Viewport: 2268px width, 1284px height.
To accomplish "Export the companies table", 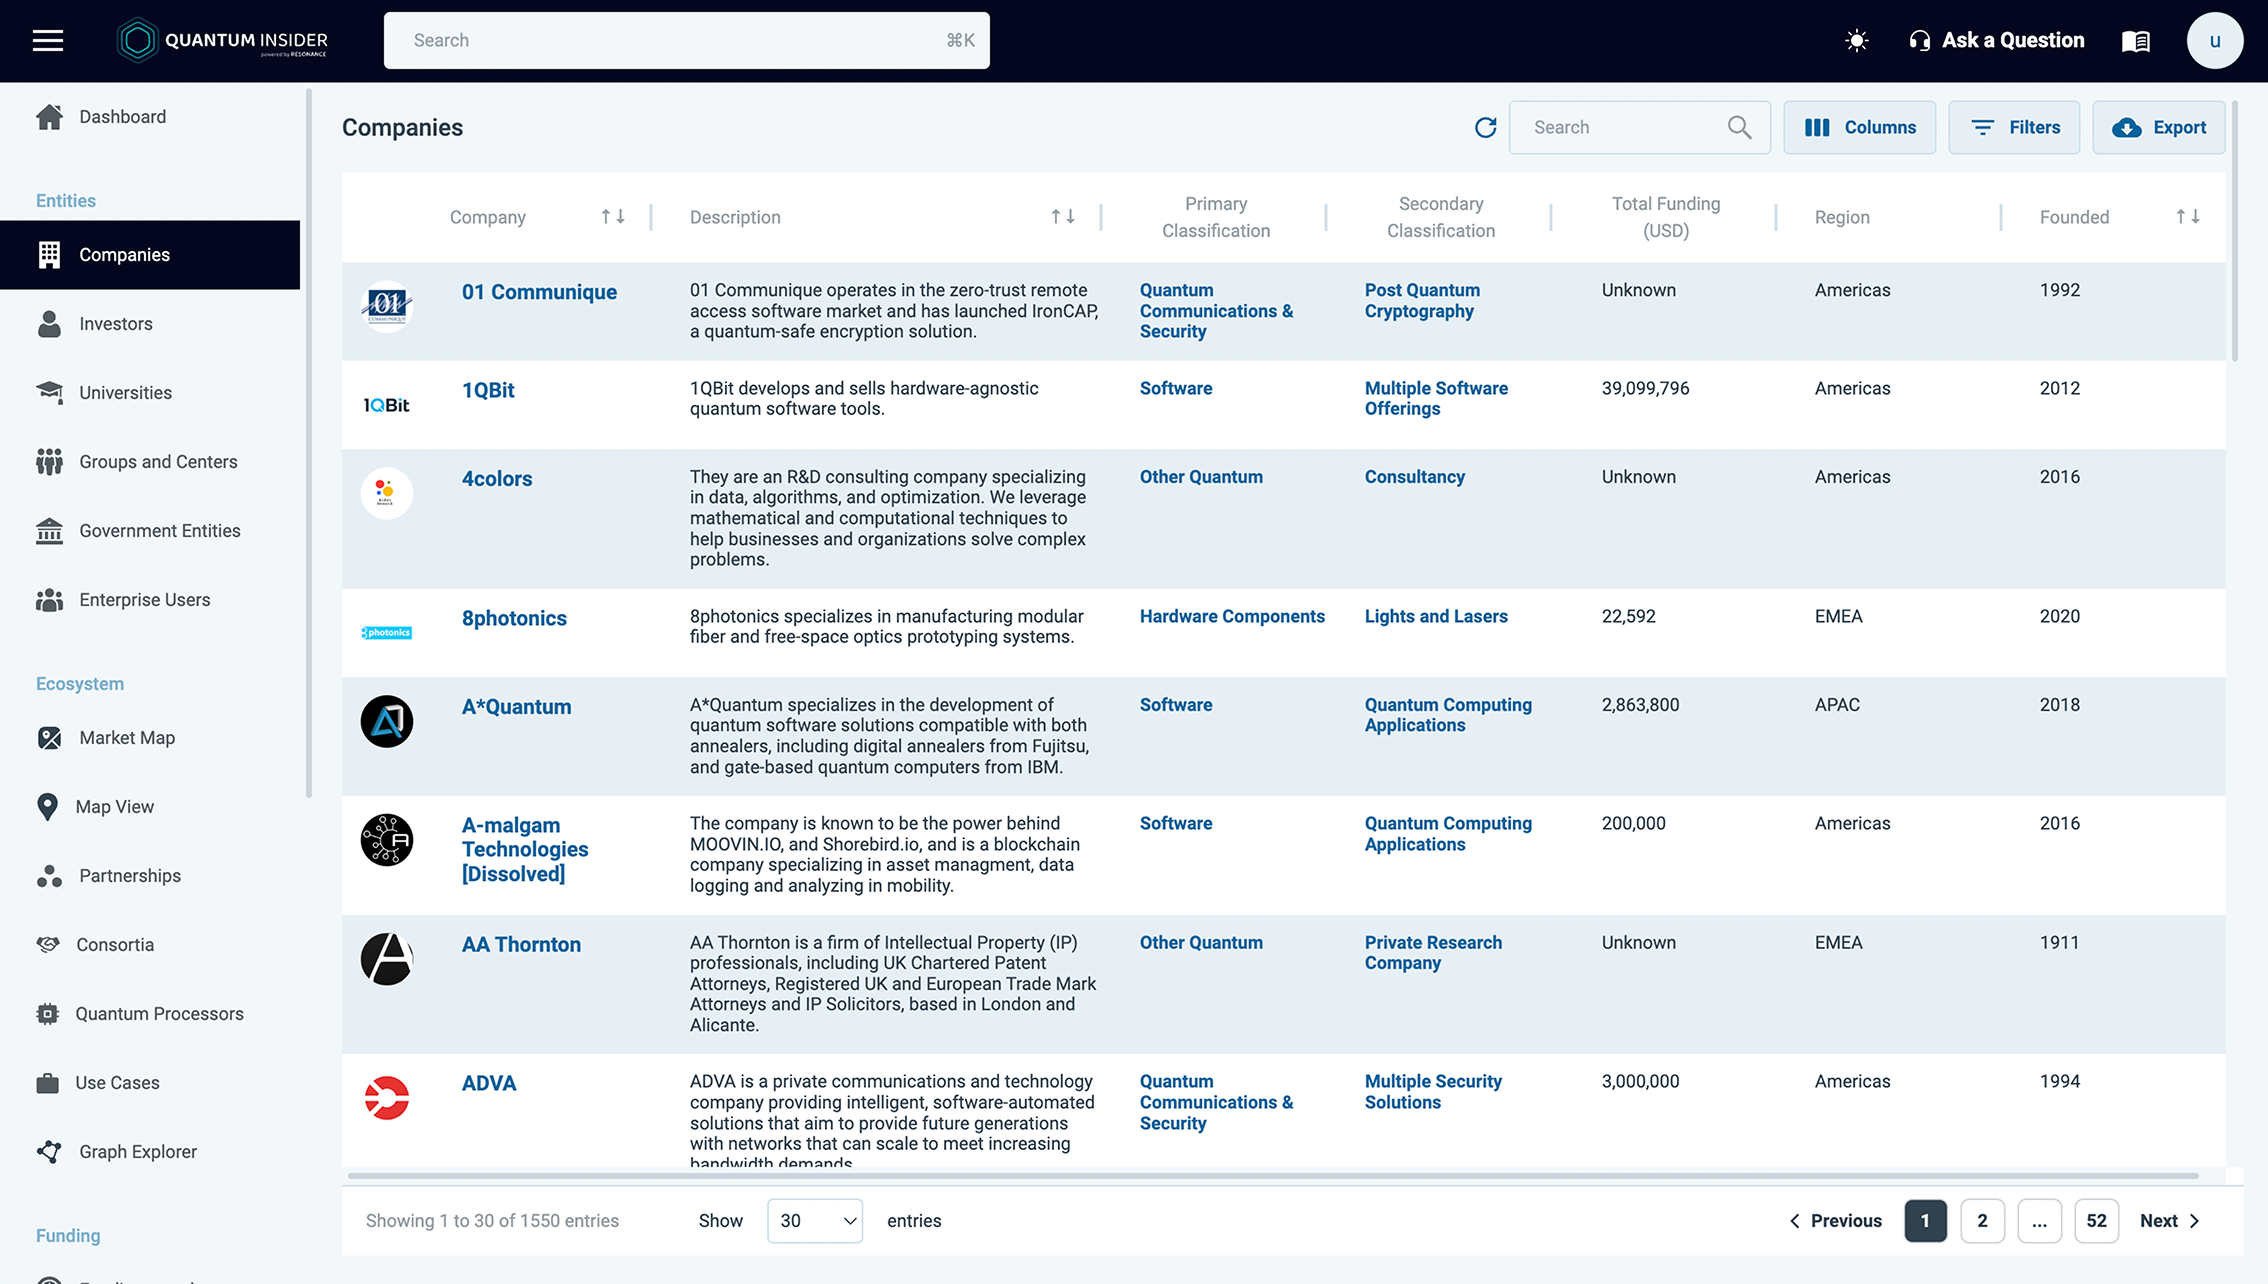I will [2158, 127].
